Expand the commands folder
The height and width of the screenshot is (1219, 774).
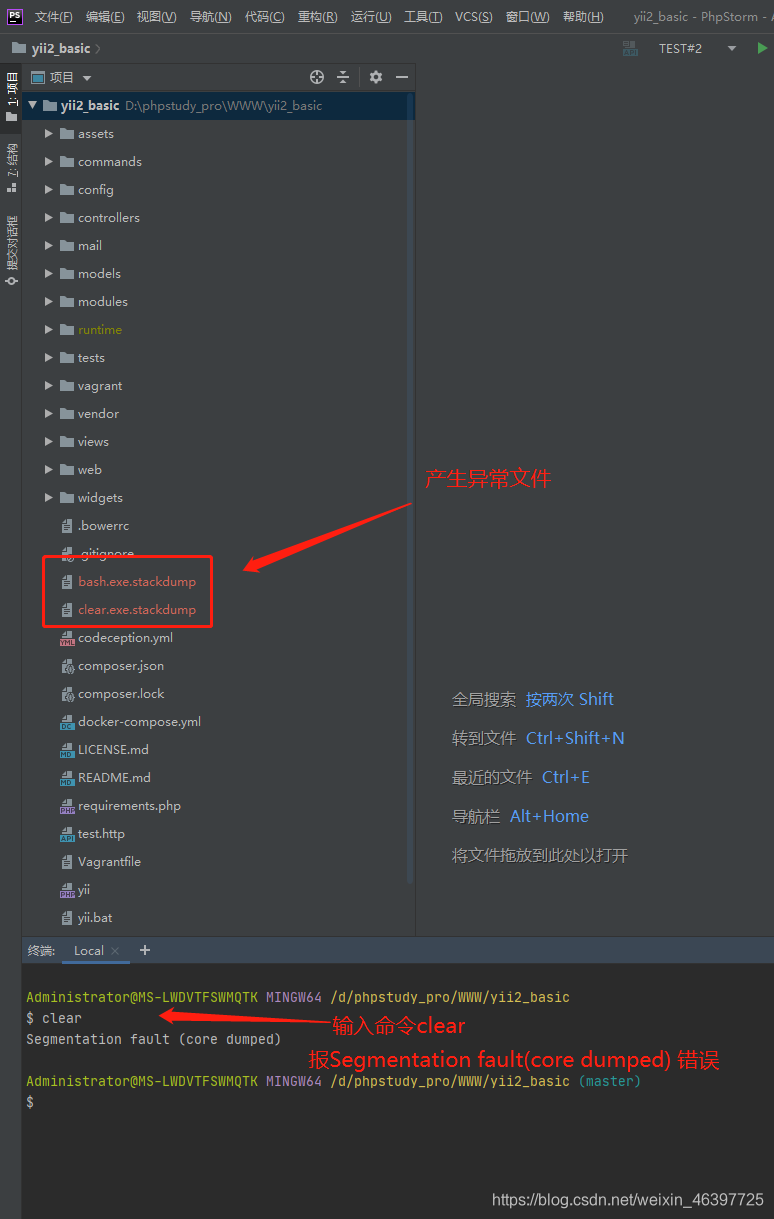pyautogui.click(x=49, y=161)
